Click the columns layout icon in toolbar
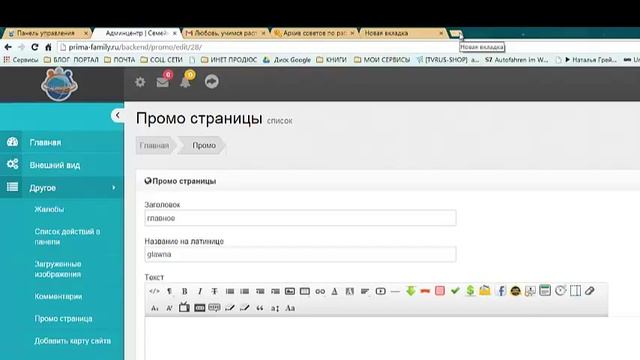Viewport: 640px width, 360px height. coord(576,291)
